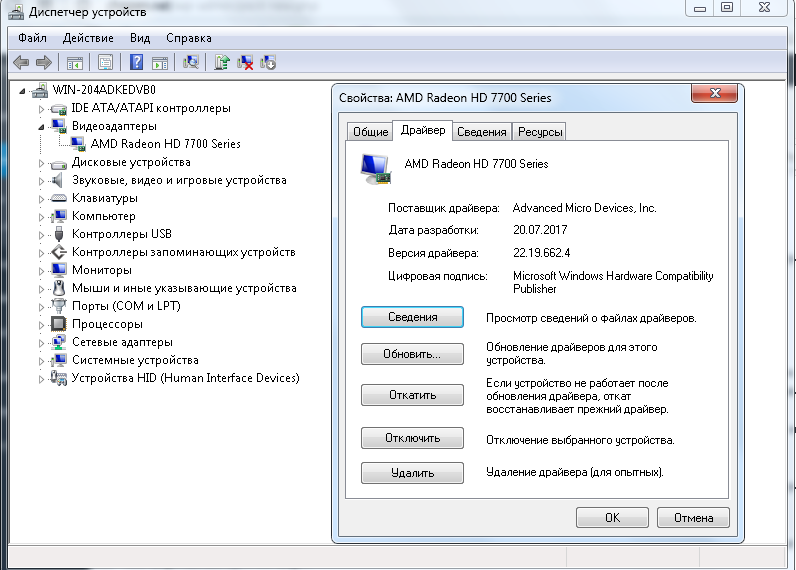
Task: Select AMD Radeon HD 7700 Series in tree
Action: tap(165, 144)
